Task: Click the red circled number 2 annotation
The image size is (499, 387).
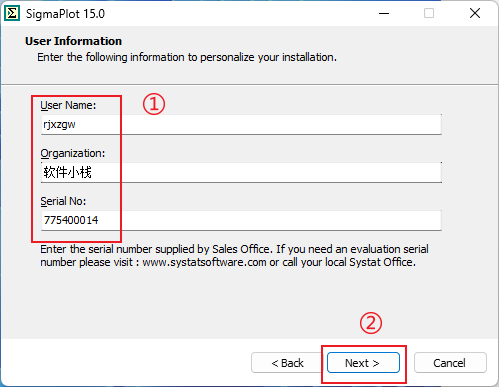Action: pos(371,323)
